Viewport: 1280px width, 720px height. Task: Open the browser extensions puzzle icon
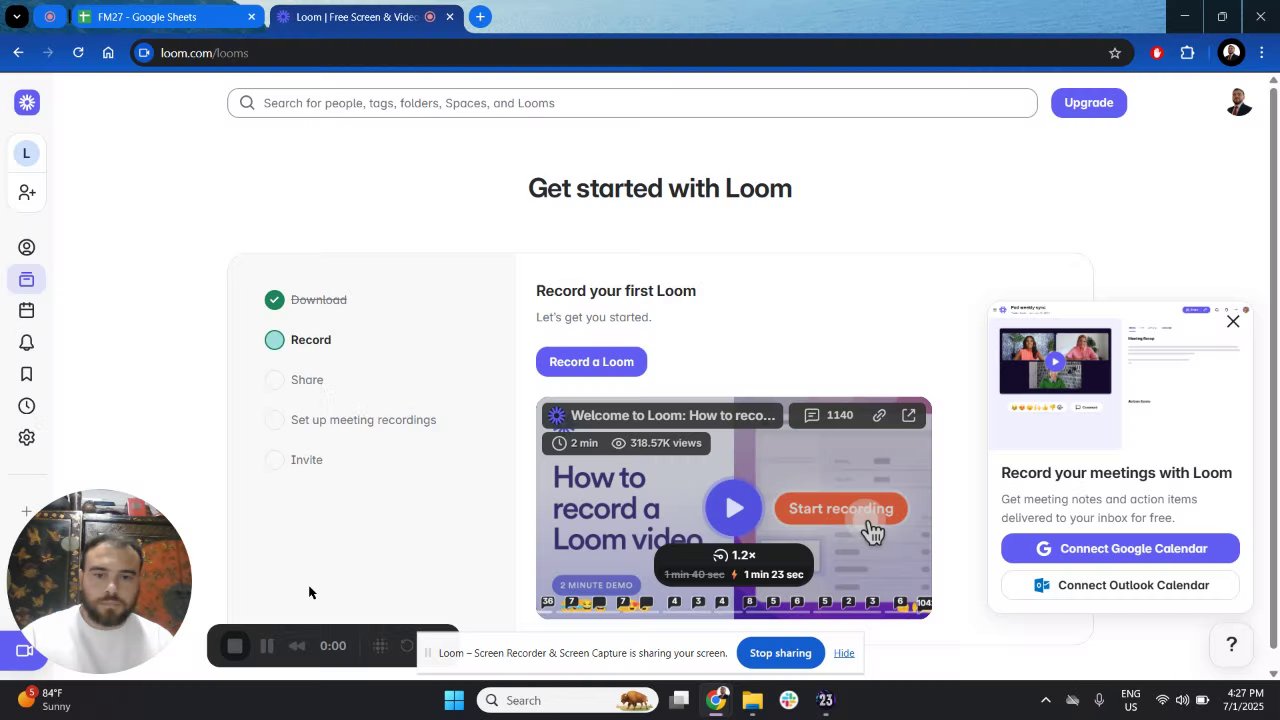1188,53
